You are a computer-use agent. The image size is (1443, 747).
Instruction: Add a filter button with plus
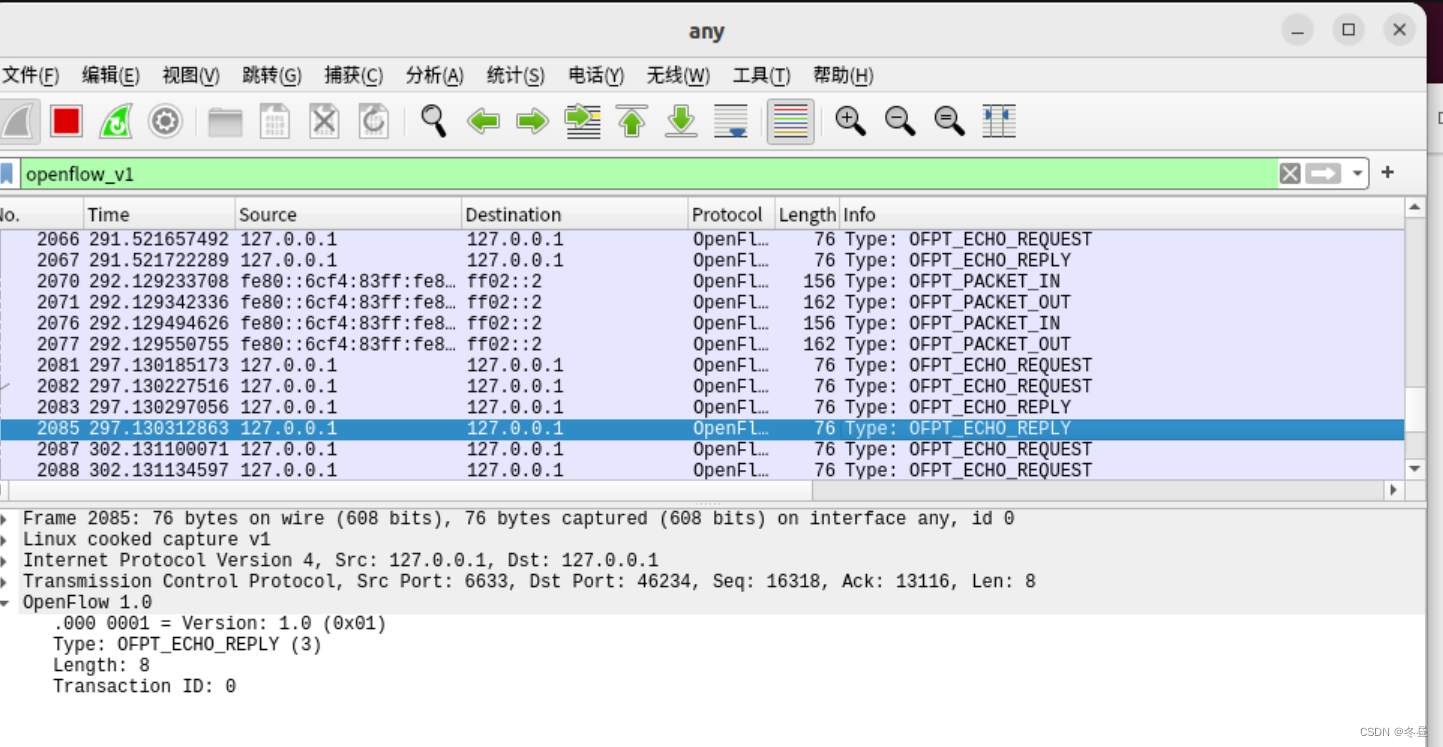pyautogui.click(x=1388, y=173)
